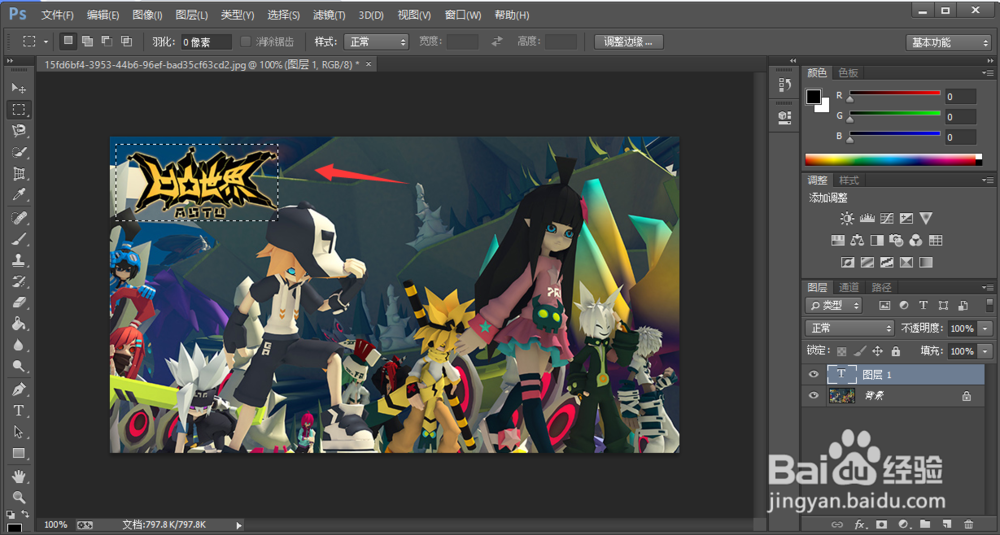The width and height of the screenshot is (1000, 535).
Task: Open the Layers panel flyout menu
Action: point(987,288)
